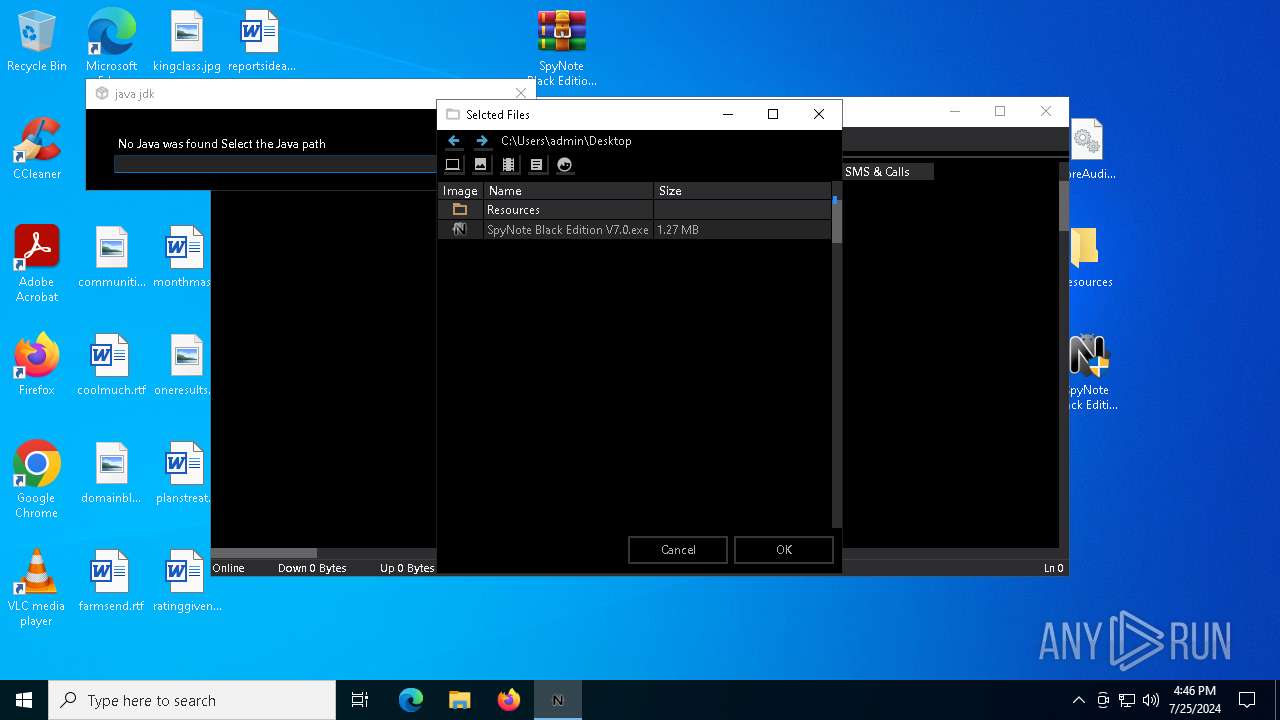Sort by the Name column header
The image size is (1280, 720).
coord(568,191)
